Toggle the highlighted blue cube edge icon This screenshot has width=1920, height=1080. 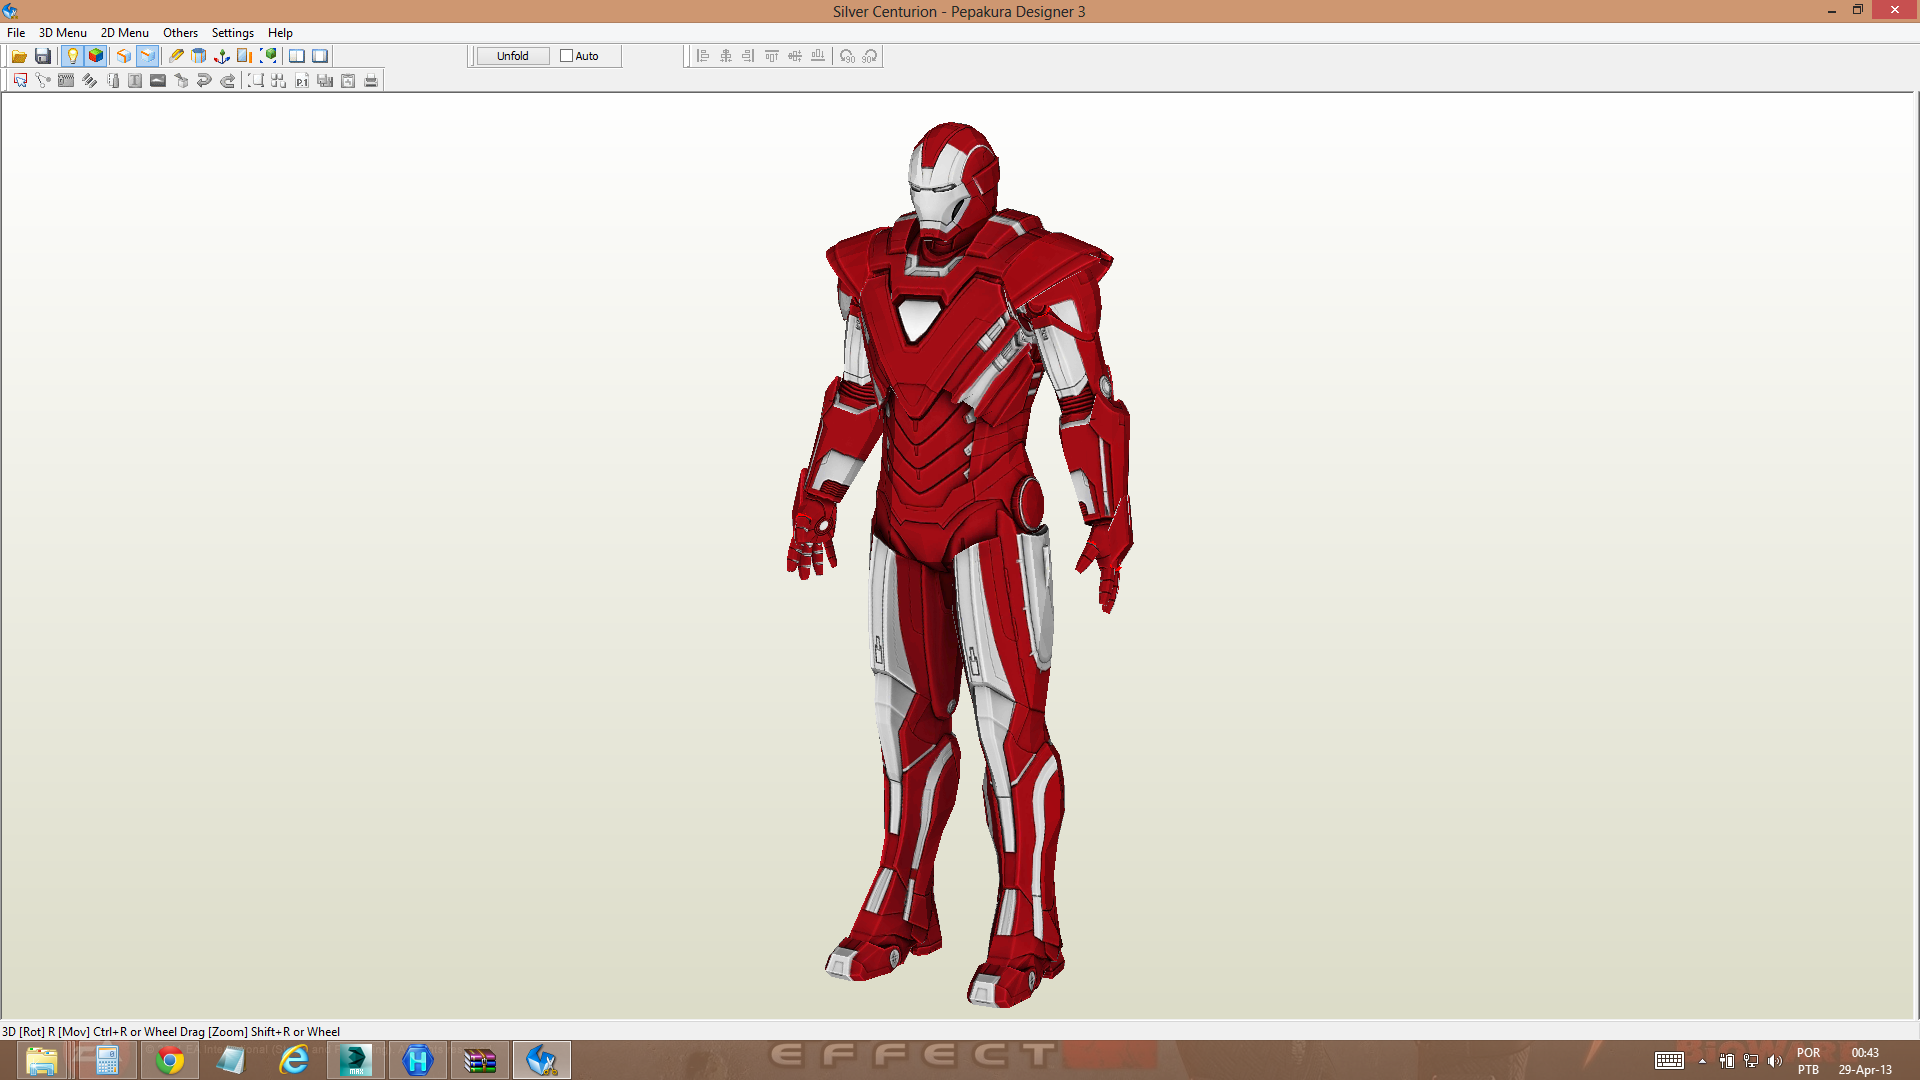[x=148, y=56]
